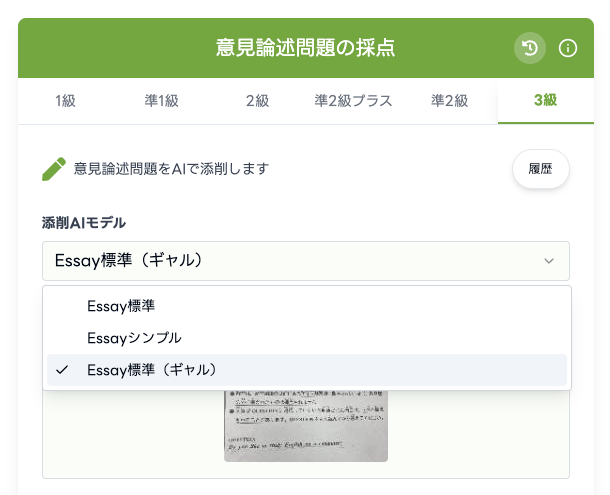Choose Essayシンプル from the list
The image size is (610, 495).
134,338
